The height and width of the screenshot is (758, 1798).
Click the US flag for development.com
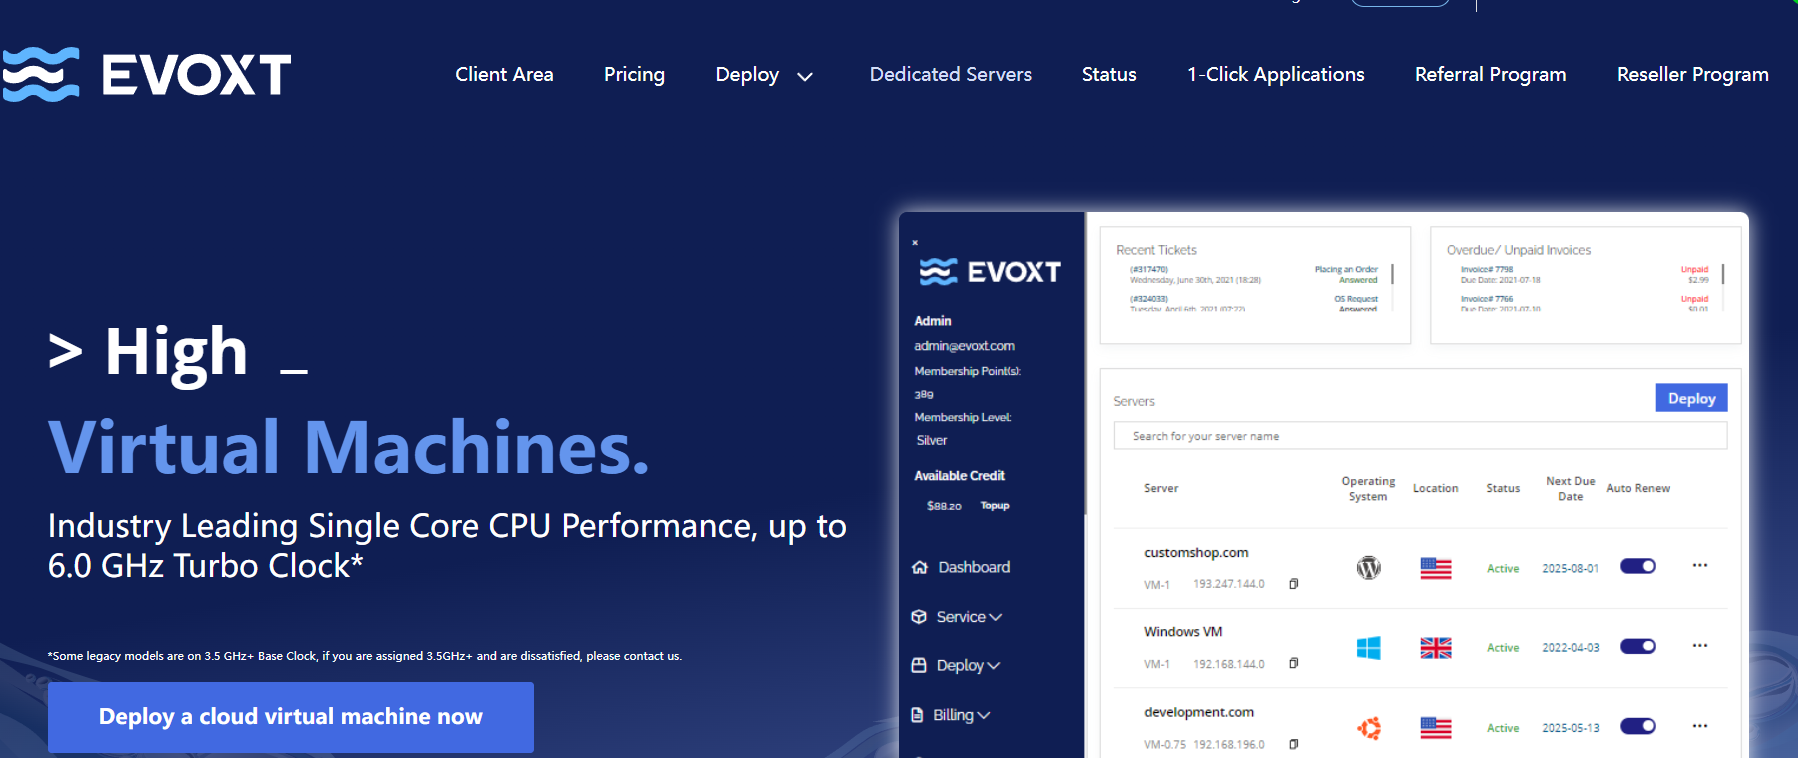click(1436, 728)
